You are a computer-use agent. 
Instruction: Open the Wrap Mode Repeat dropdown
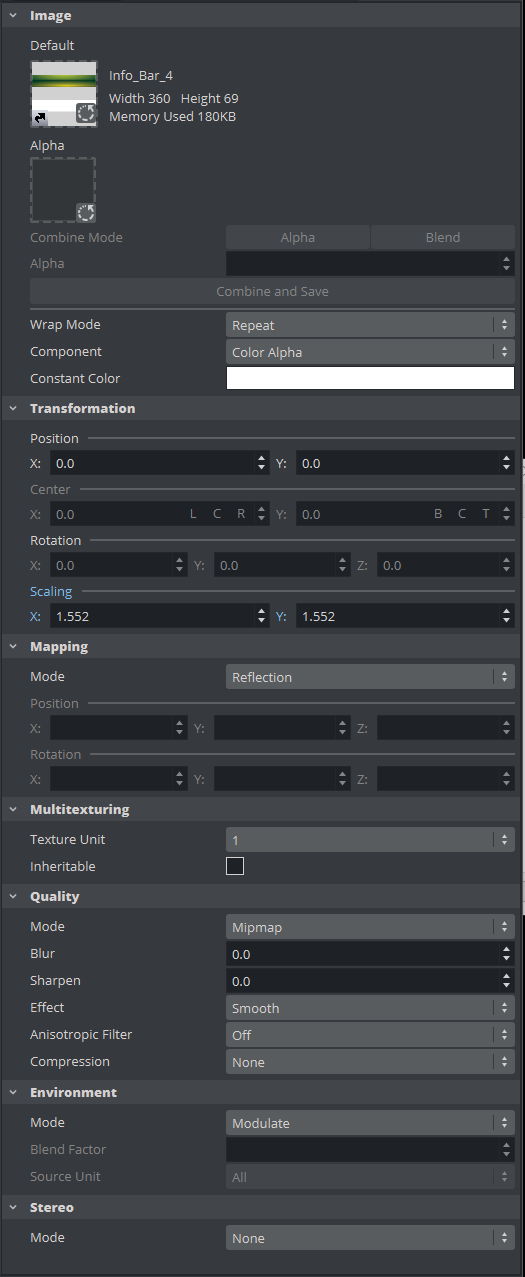[x=370, y=325]
